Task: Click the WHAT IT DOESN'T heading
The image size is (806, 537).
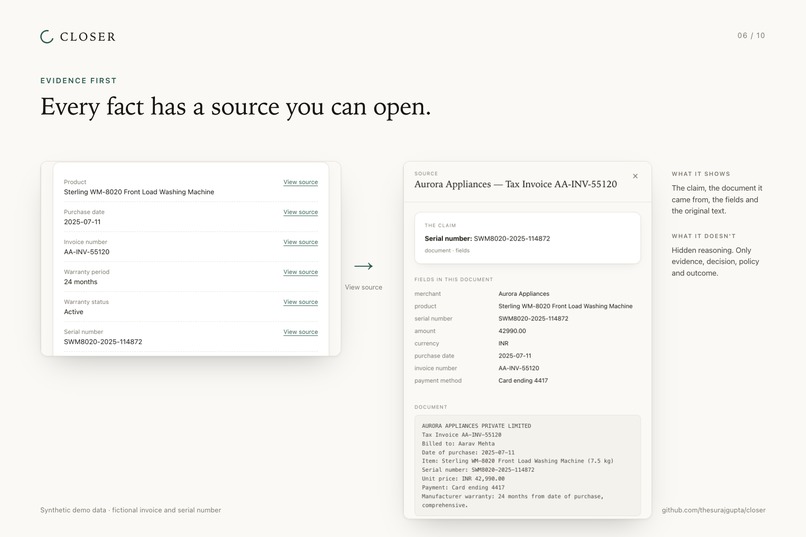Action: point(704,236)
